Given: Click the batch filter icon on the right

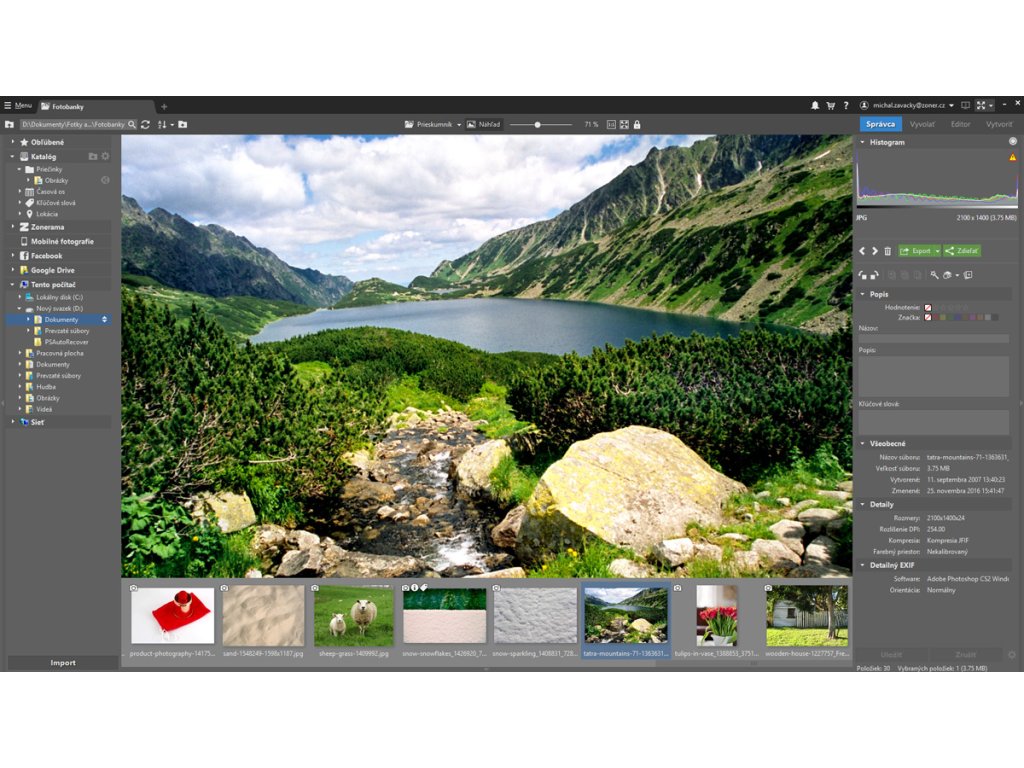Looking at the screenshot, I should (x=968, y=276).
